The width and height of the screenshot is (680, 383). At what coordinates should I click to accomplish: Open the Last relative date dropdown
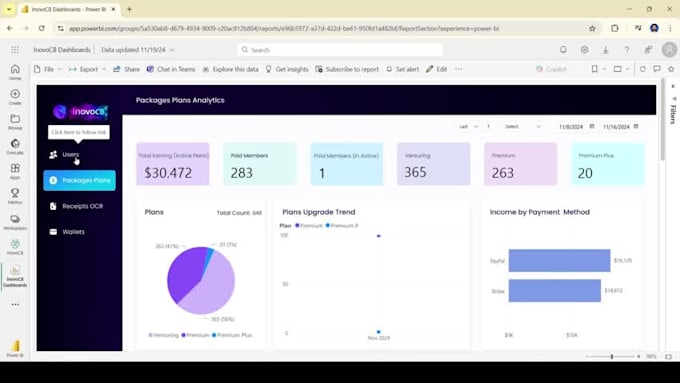click(x=468, y=127)
